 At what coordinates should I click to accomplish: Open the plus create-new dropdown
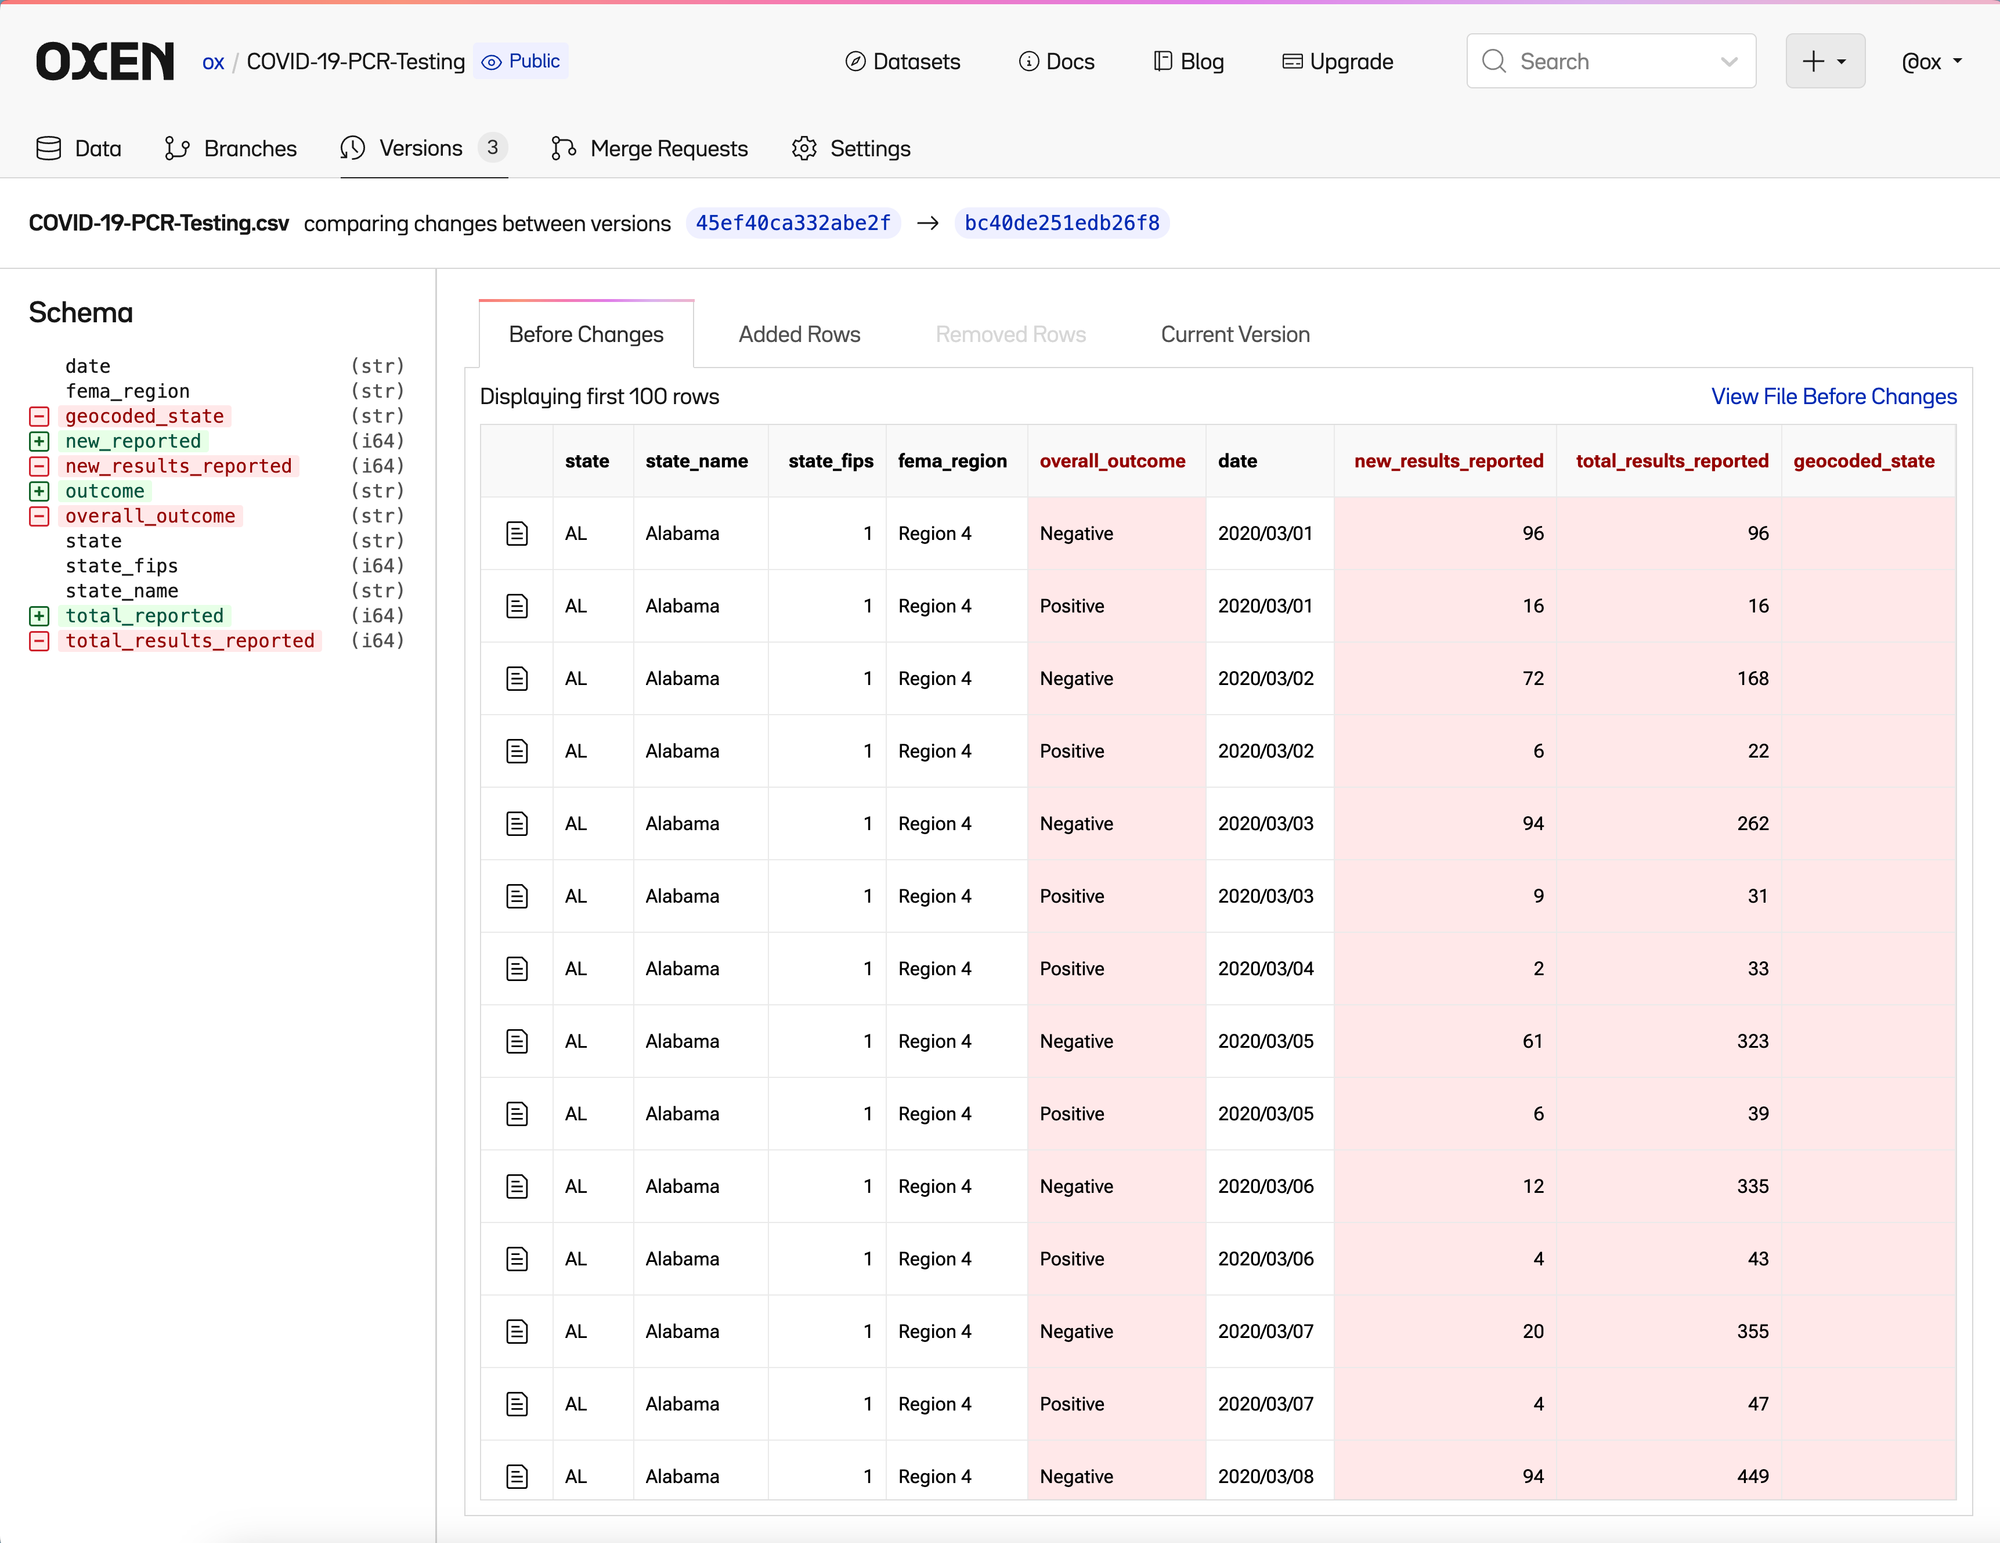pyautogui.click(x=1825, y=61)
